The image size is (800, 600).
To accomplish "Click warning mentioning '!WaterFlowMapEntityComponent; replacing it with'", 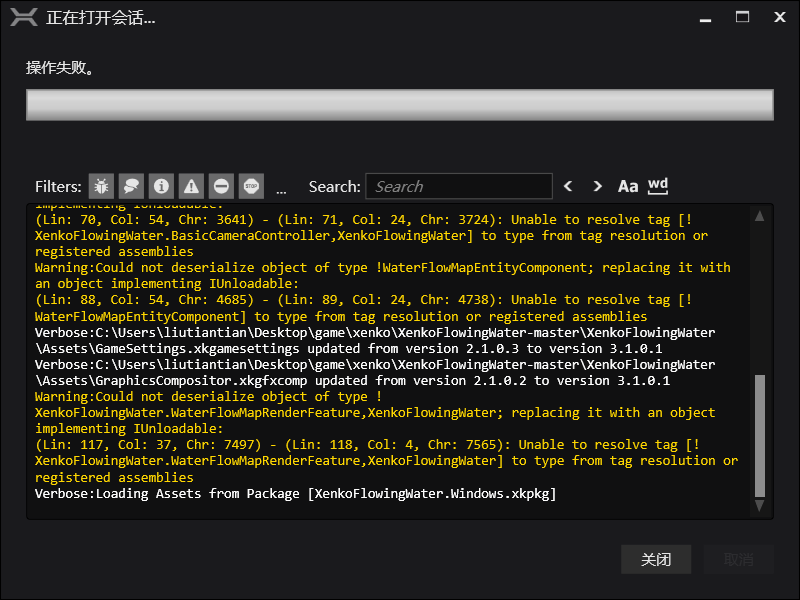I will (x=382, y=276).
